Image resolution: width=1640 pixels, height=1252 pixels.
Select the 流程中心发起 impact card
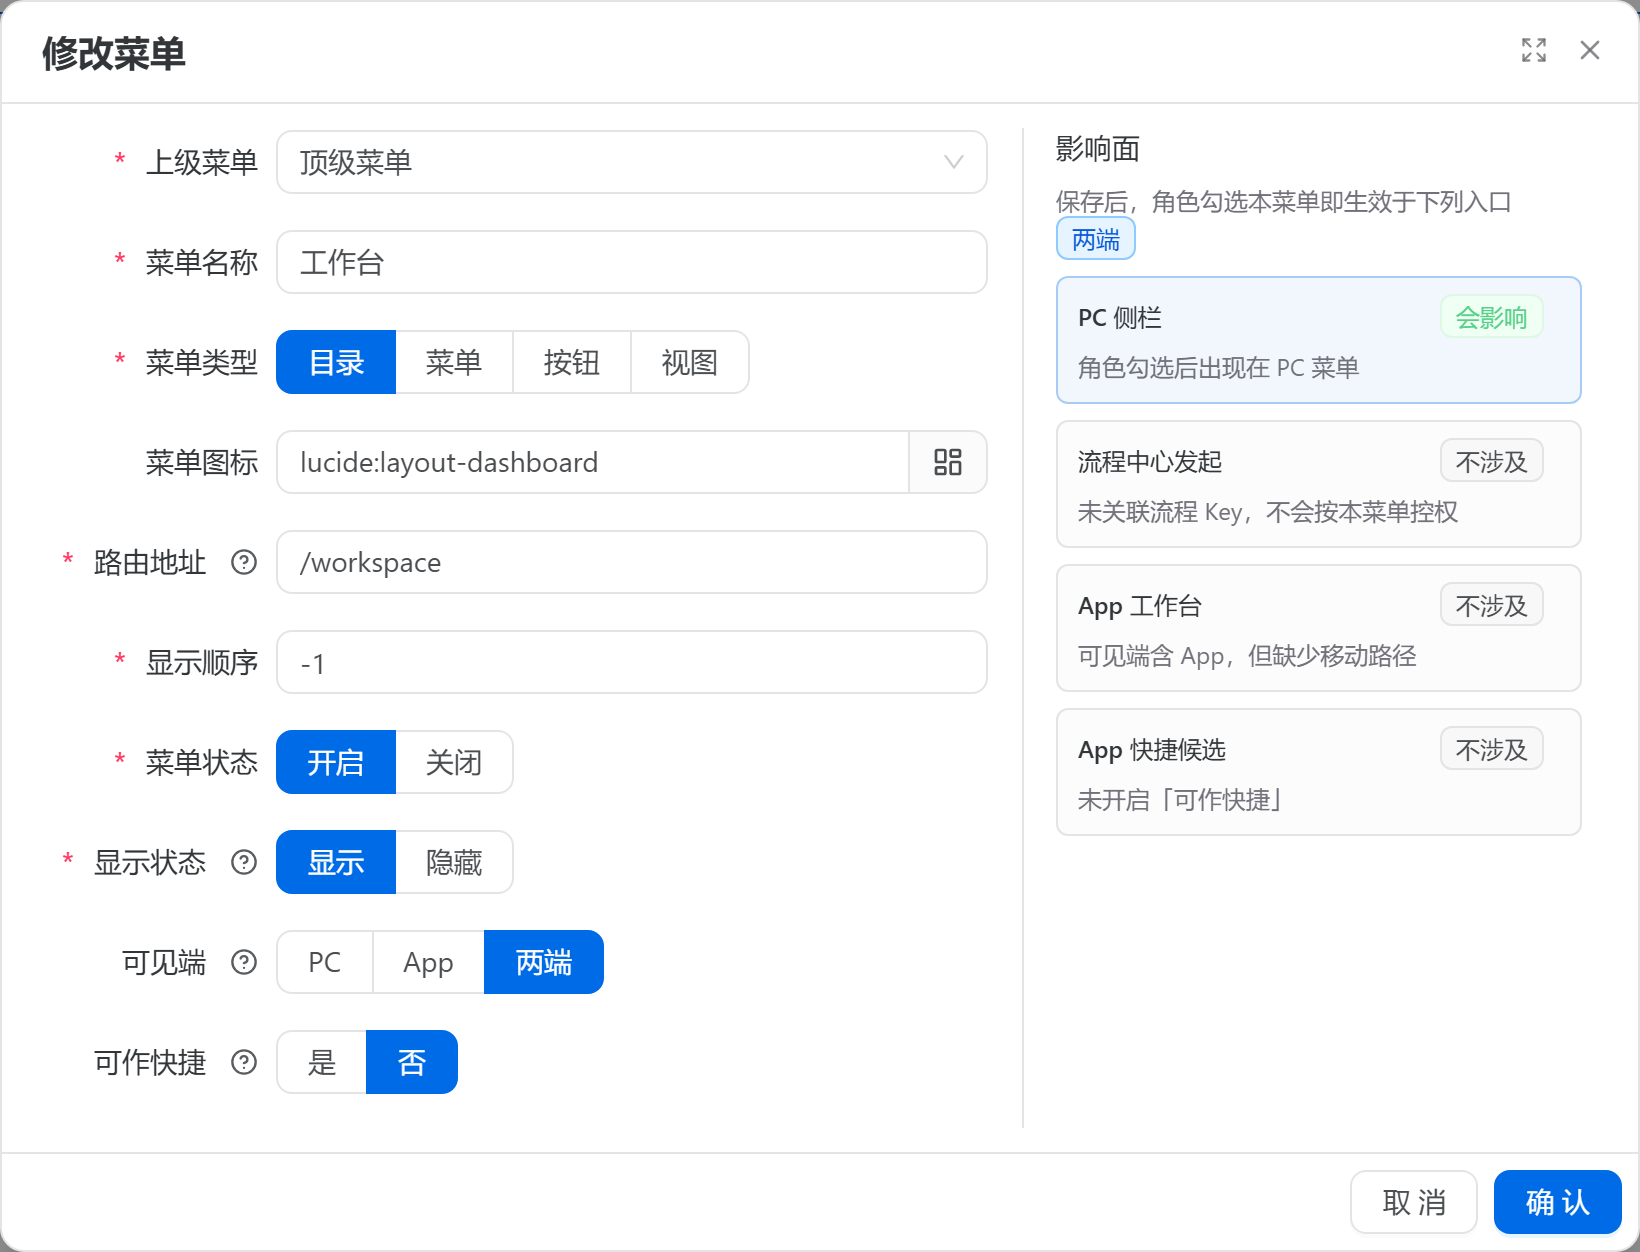[1319, 484]
